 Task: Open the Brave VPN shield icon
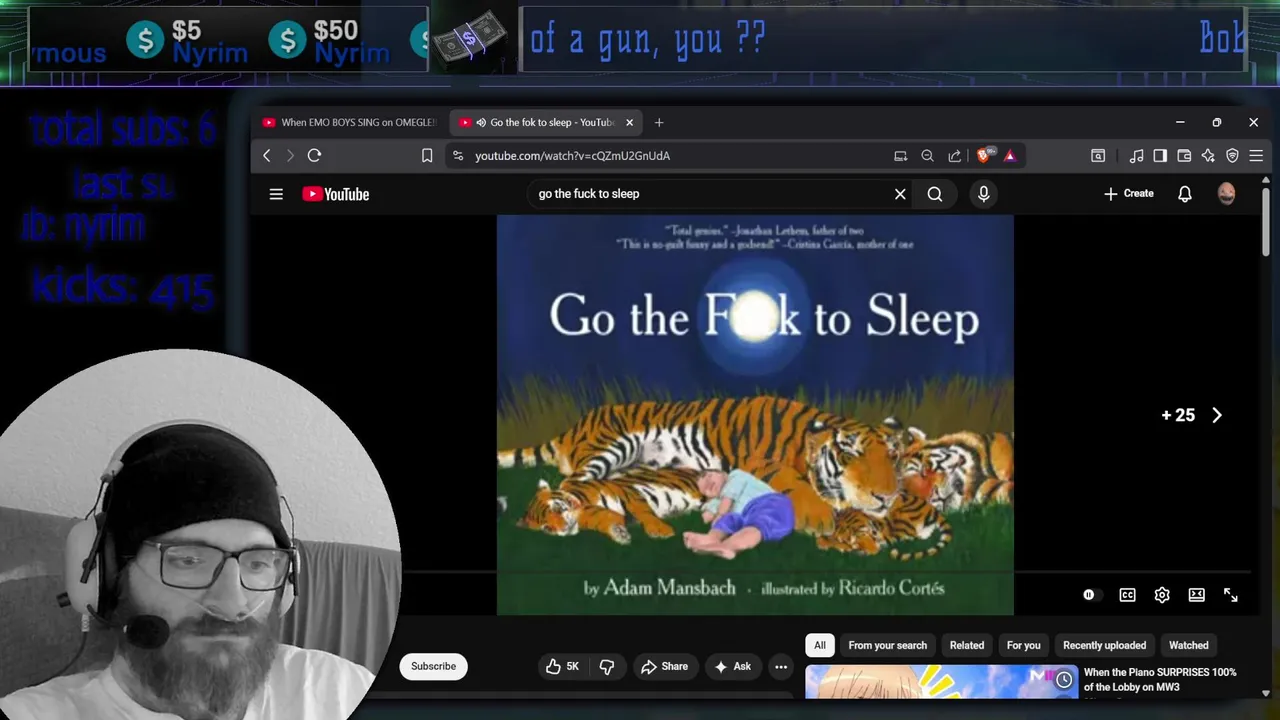coord(1232,155)
